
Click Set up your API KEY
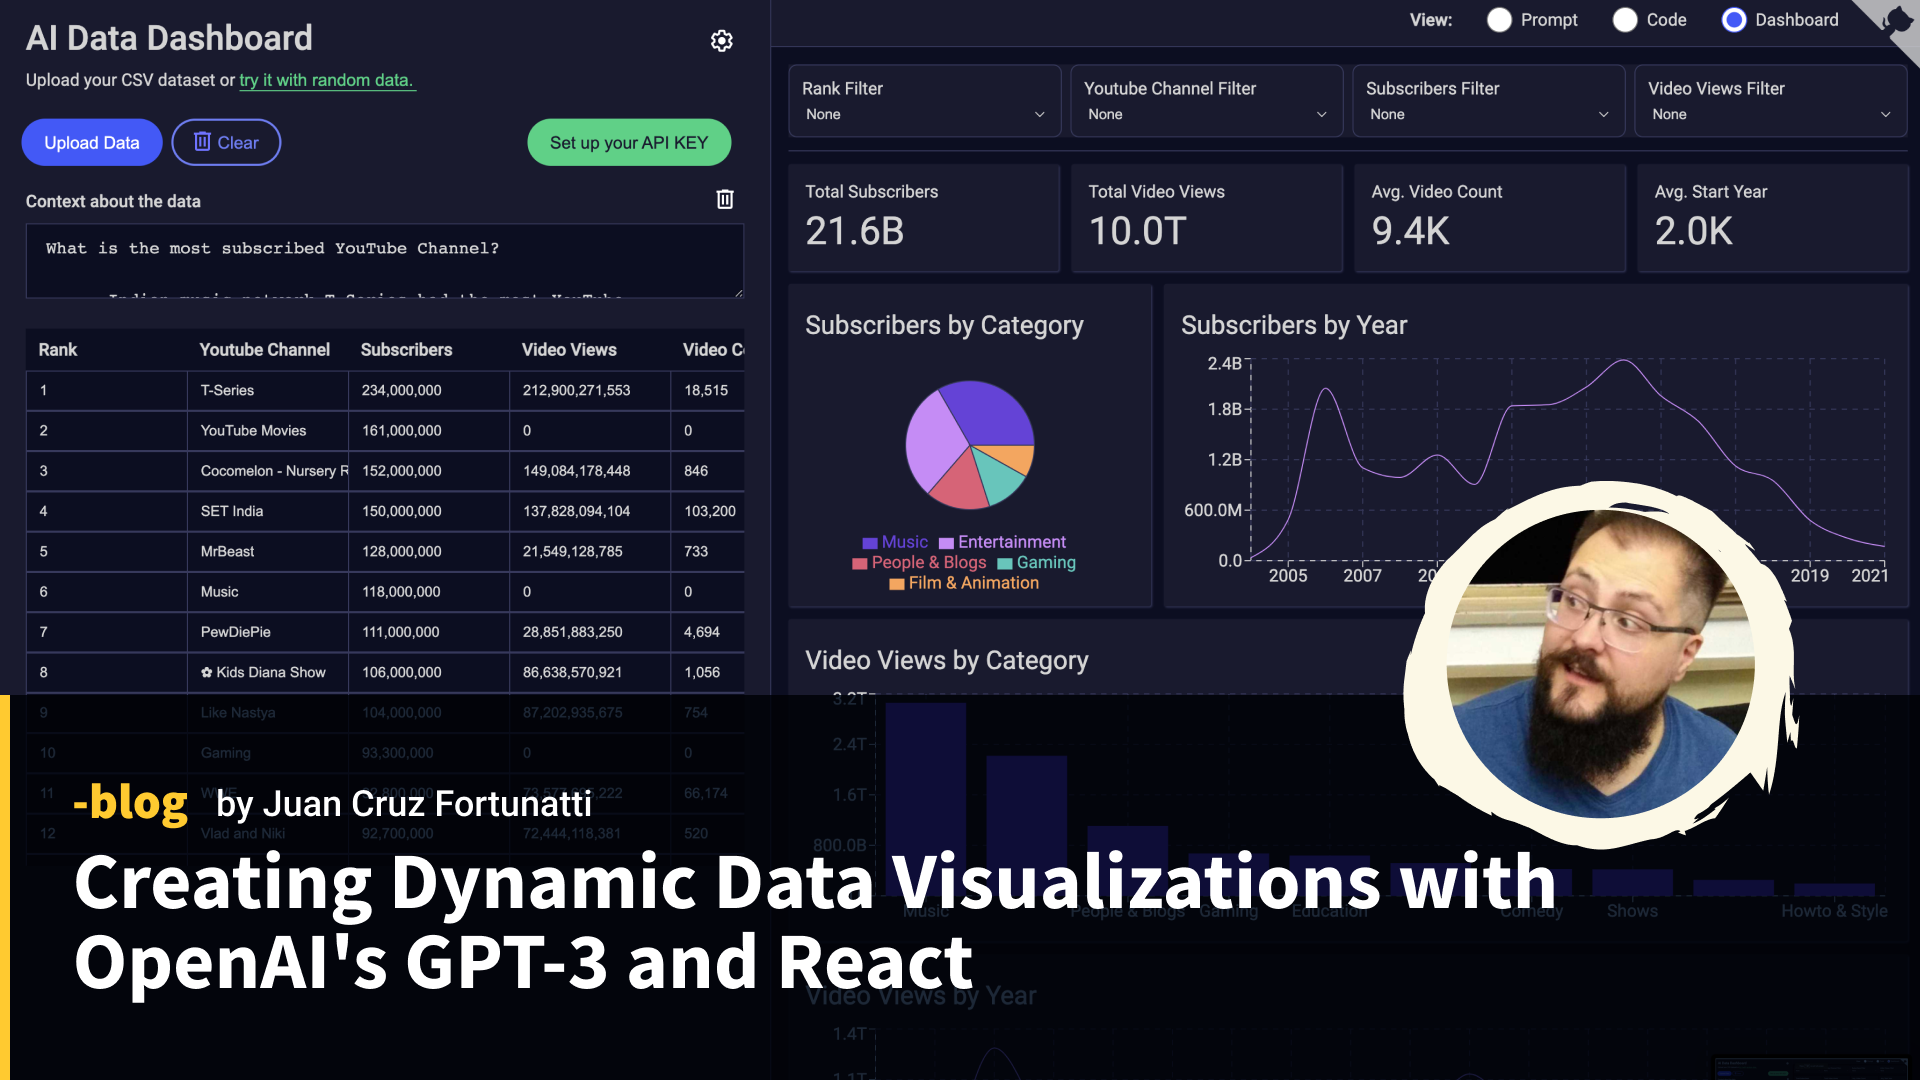click(629, 143)
